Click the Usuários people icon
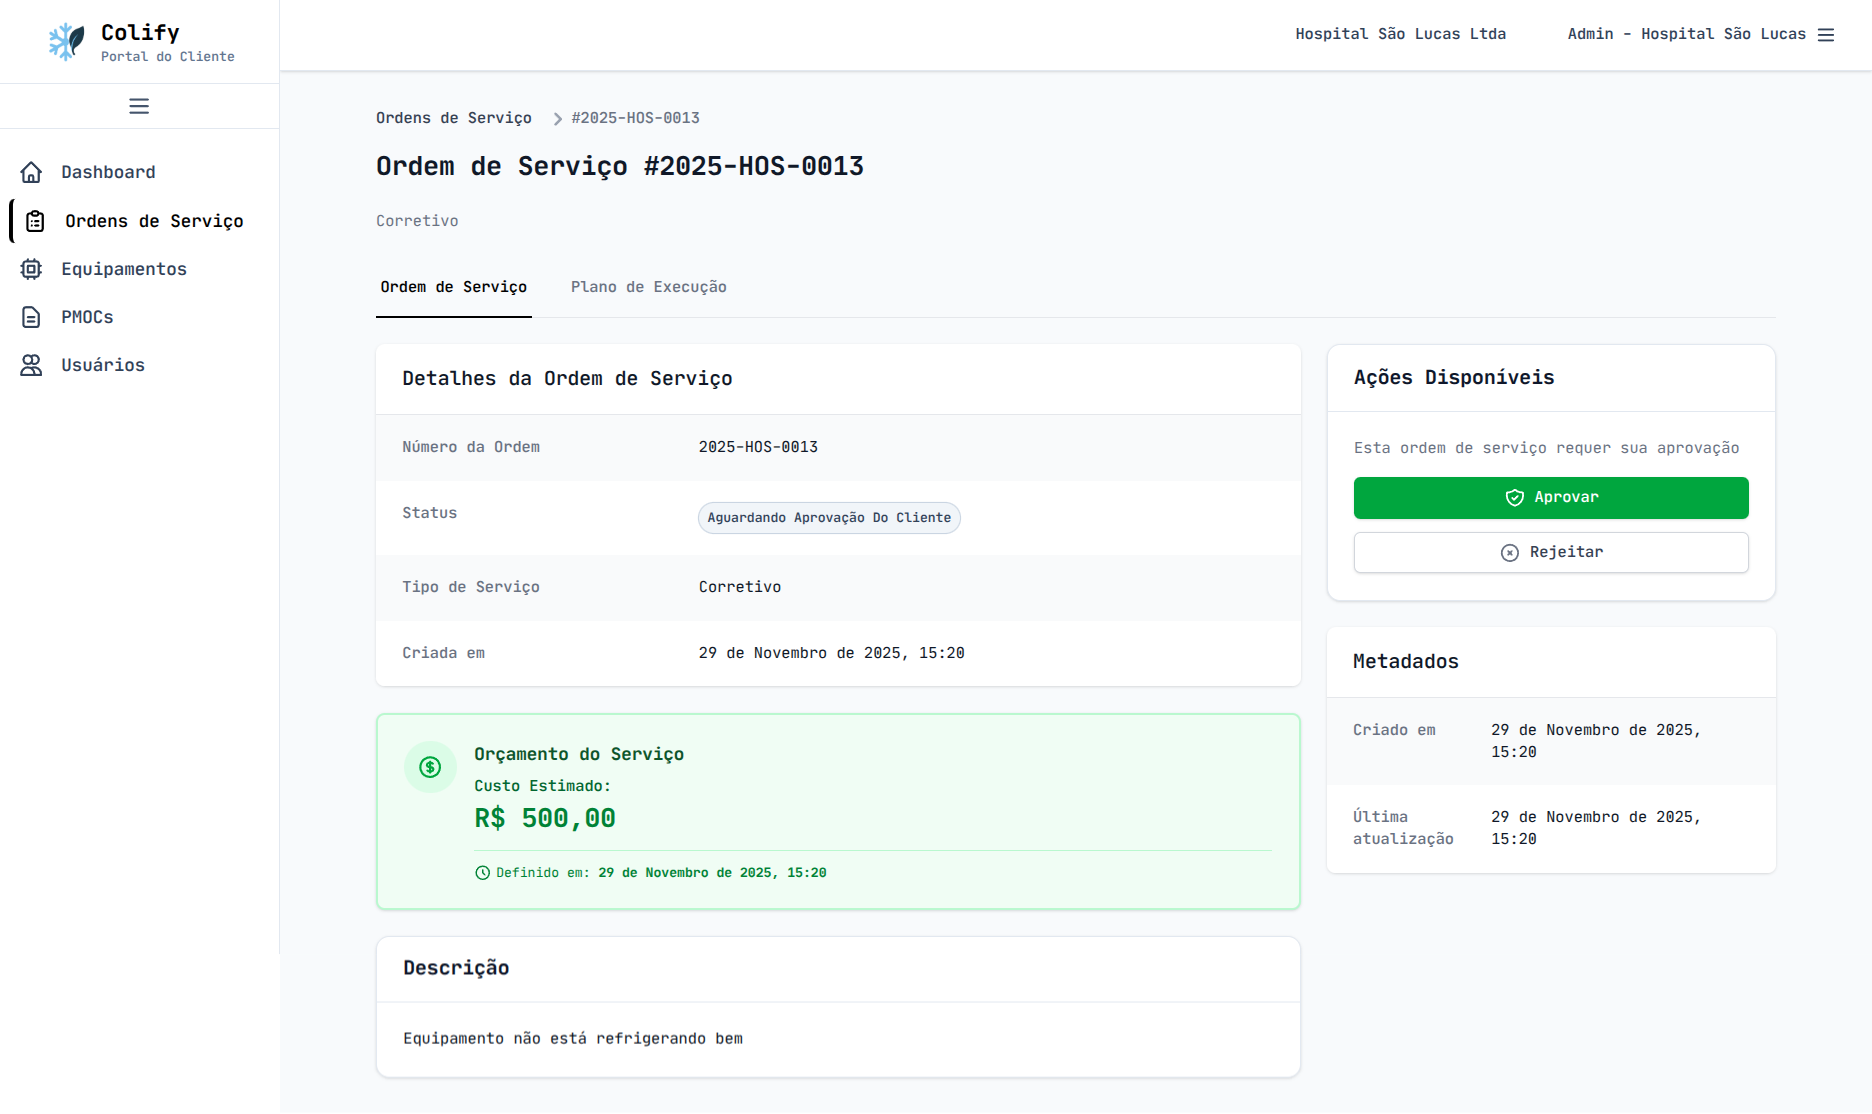Image resolution: width=1872 pixels, height=1114 pixels. coord(32,365)
